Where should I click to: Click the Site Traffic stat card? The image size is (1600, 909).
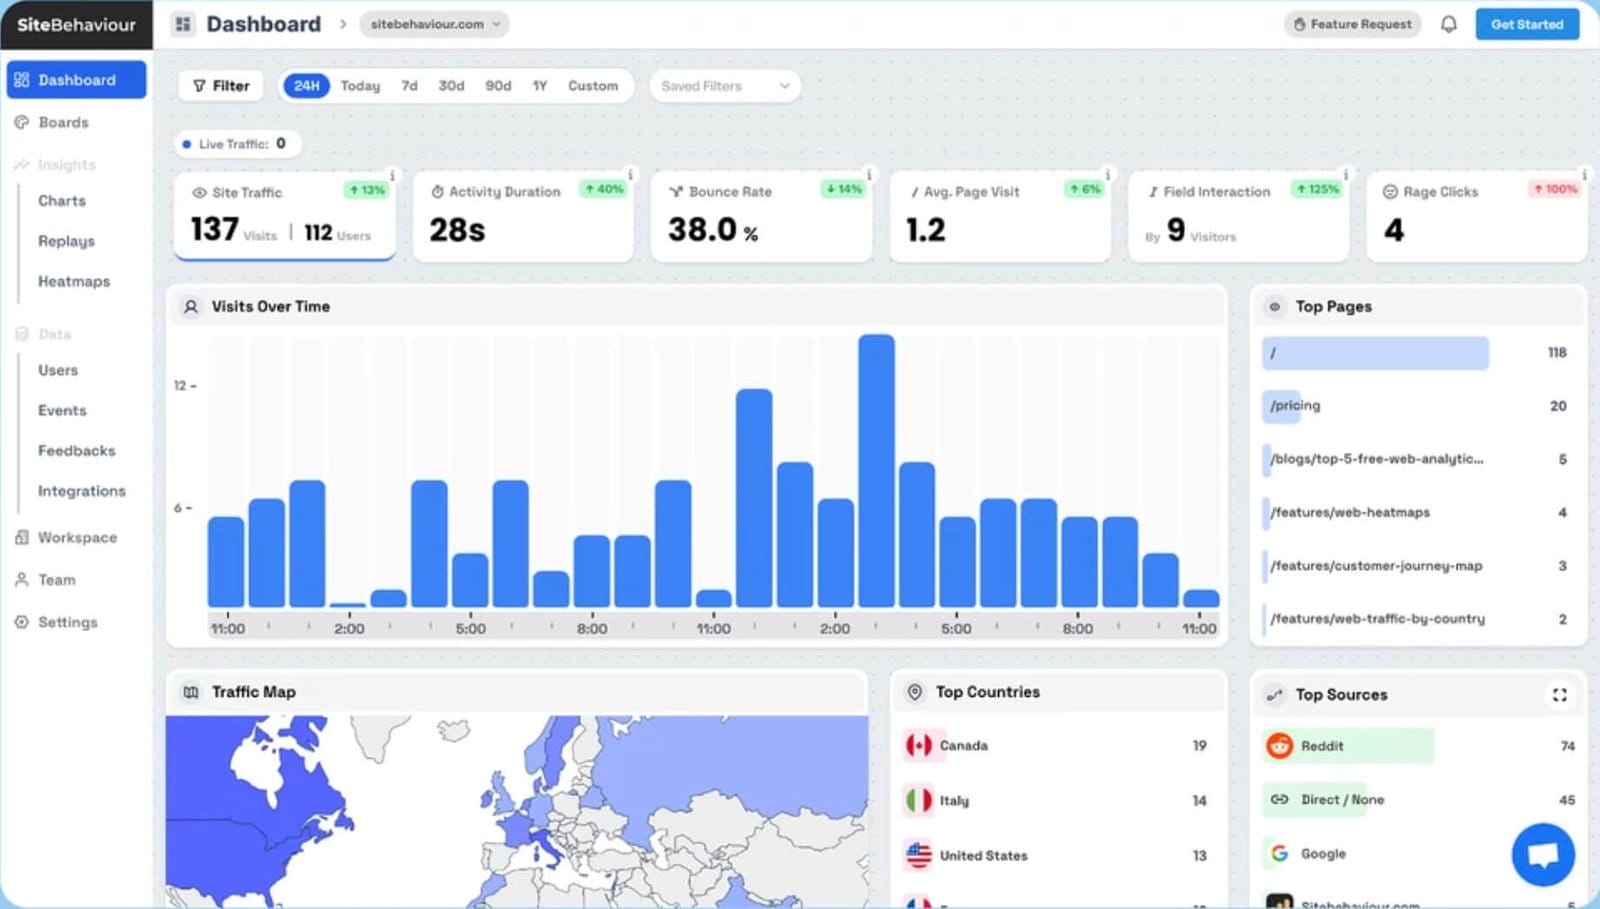click(x=284, y=216)
